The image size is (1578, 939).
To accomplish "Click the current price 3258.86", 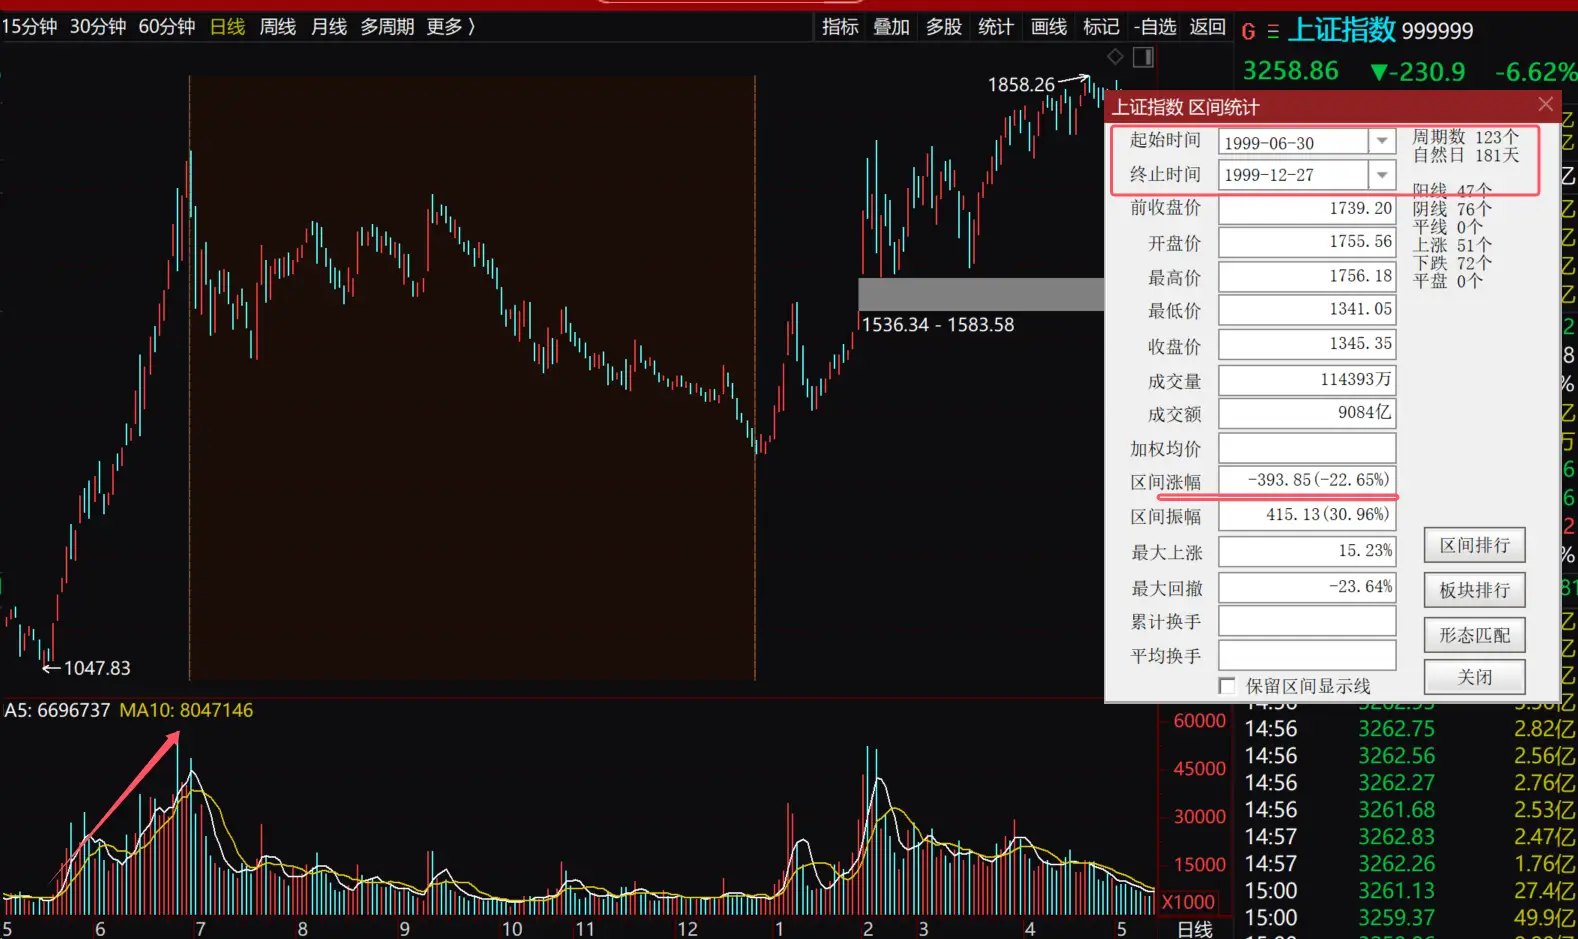I will tap(1290, 71).
